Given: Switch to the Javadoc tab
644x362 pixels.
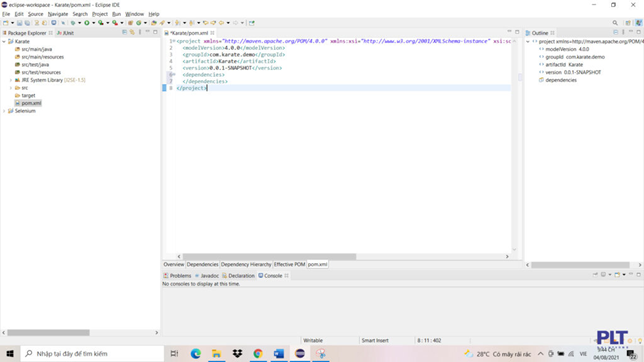Looking at the screenshot, I should pyautogui.click(x=207, y=276).
